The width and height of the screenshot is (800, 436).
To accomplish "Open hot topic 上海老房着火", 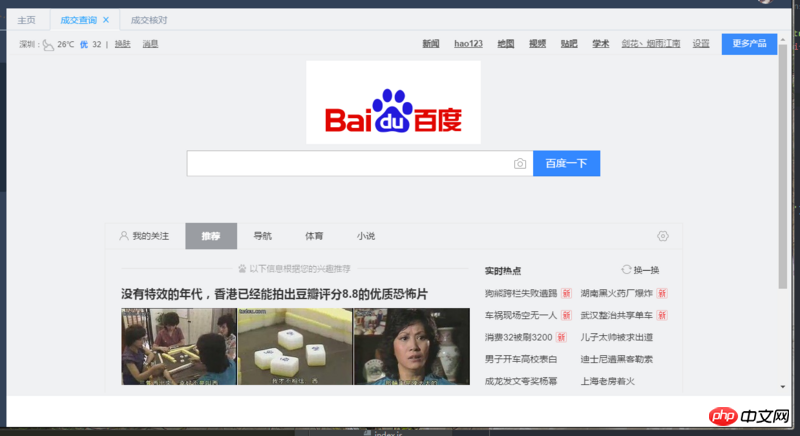I will pos(607,381).
